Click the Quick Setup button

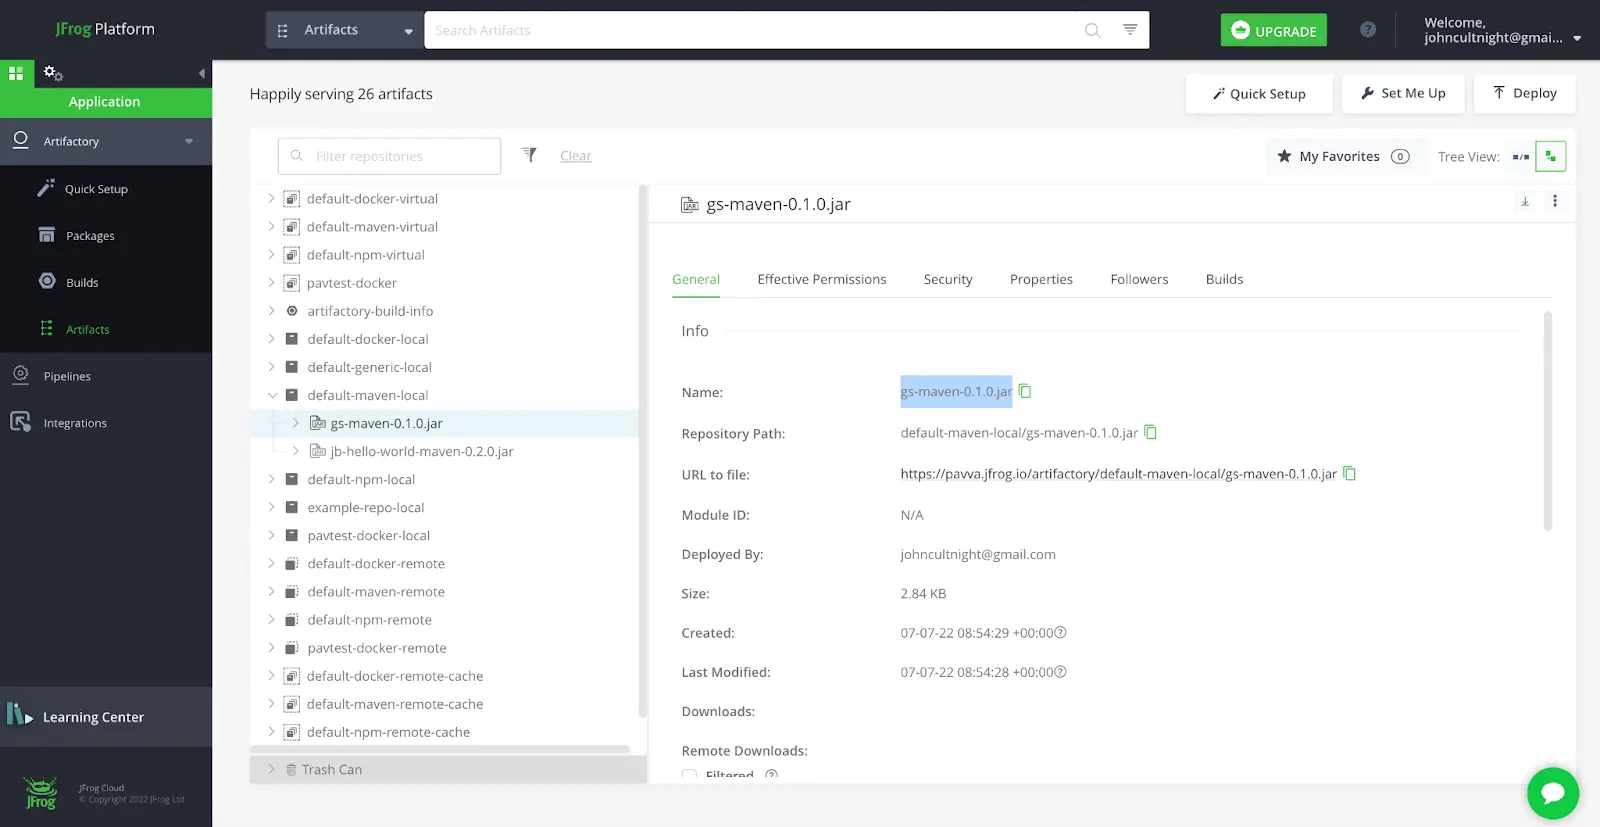click(1259, 93)
